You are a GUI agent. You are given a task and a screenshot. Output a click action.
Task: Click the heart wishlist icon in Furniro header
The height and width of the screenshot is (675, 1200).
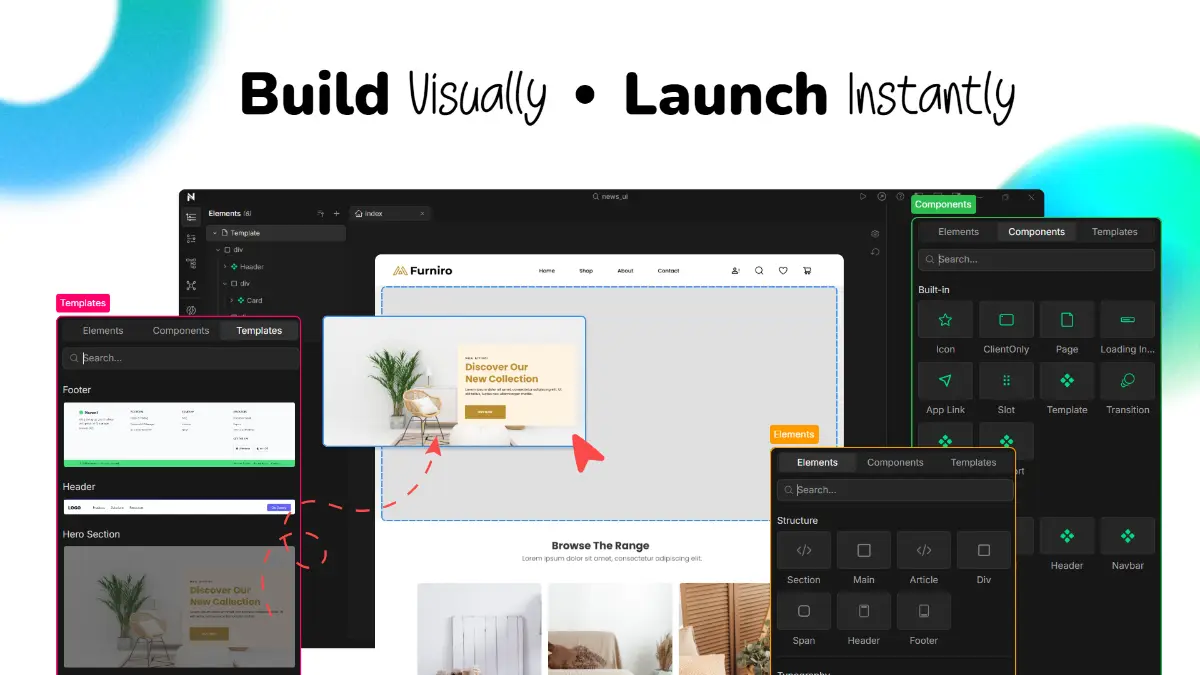pos(783,271)
